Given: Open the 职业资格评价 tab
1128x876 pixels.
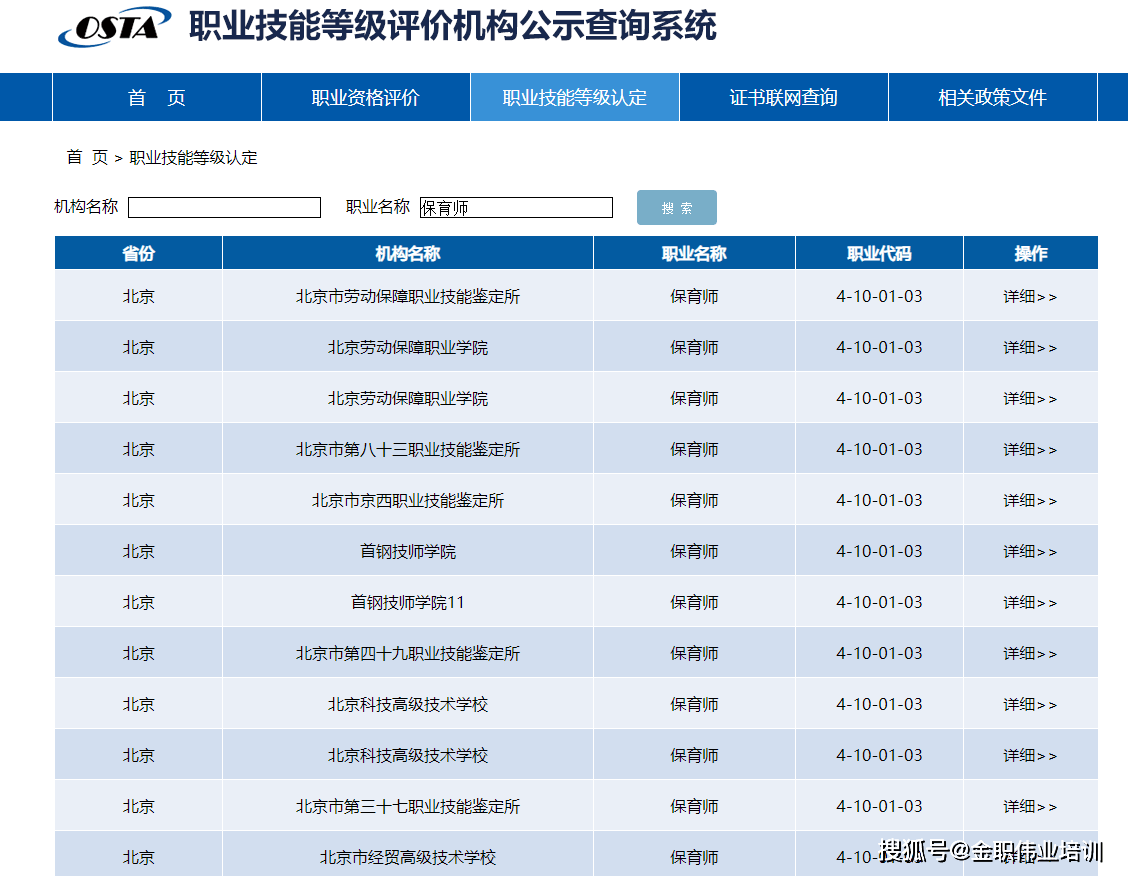Looking at the screenshot, I should click(365, 97).
